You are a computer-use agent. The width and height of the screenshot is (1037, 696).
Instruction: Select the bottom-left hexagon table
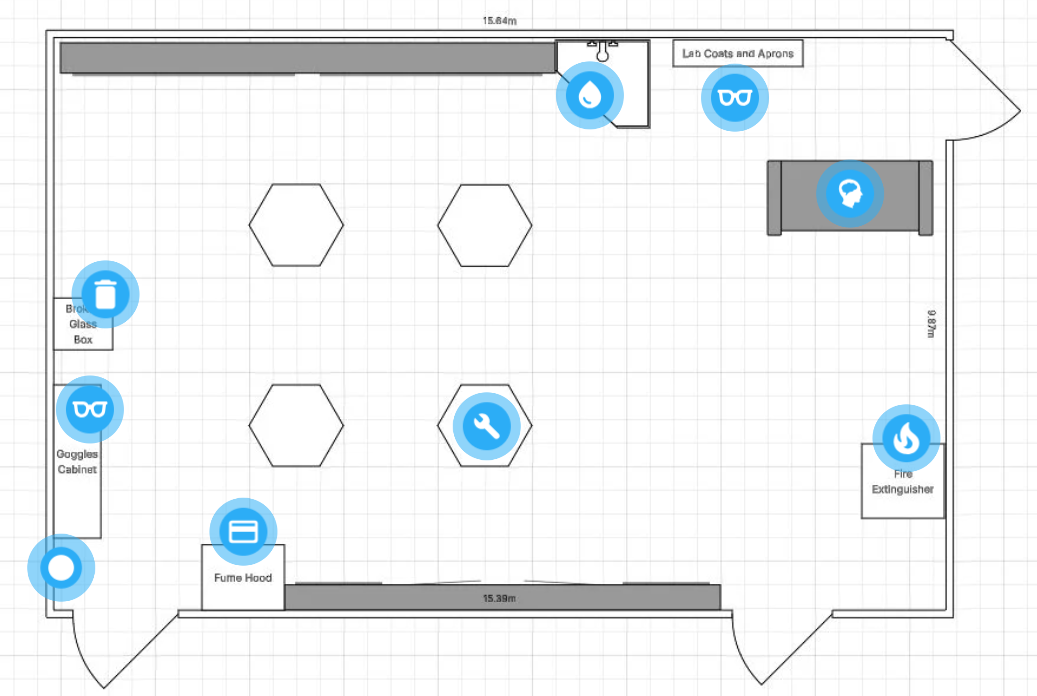296,425
